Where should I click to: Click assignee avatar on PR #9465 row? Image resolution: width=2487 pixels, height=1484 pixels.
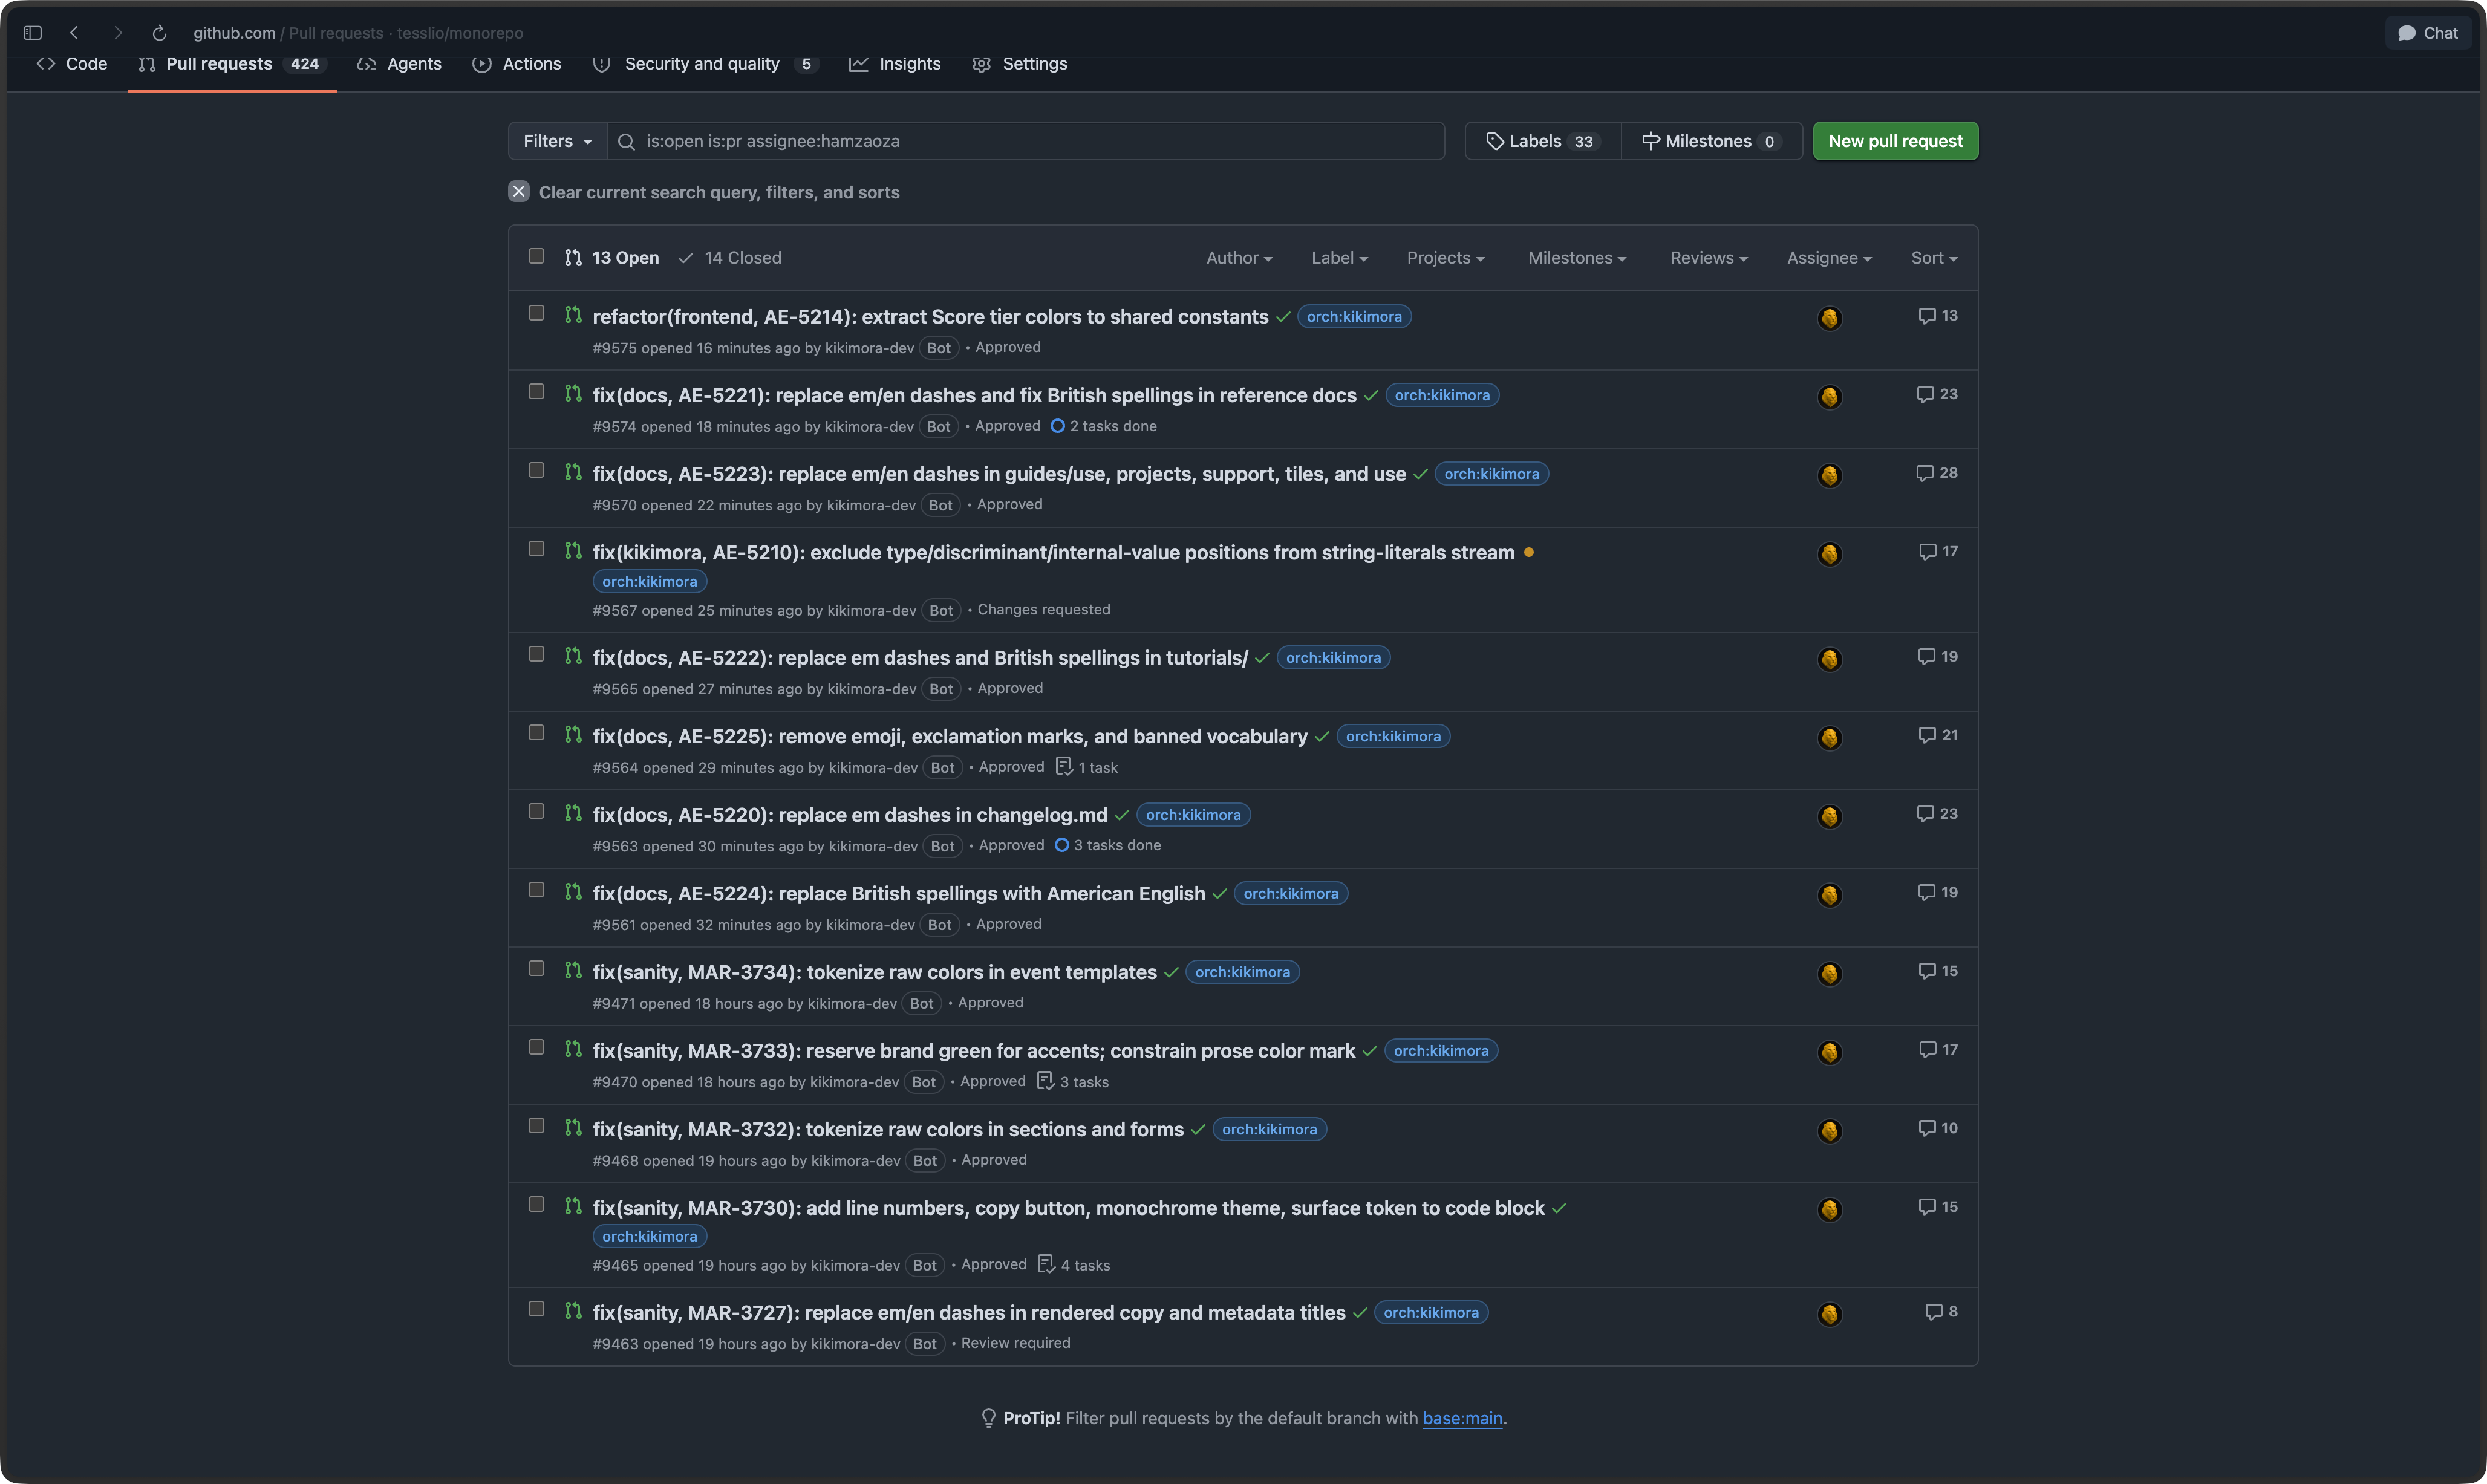pos(1829,1210)
